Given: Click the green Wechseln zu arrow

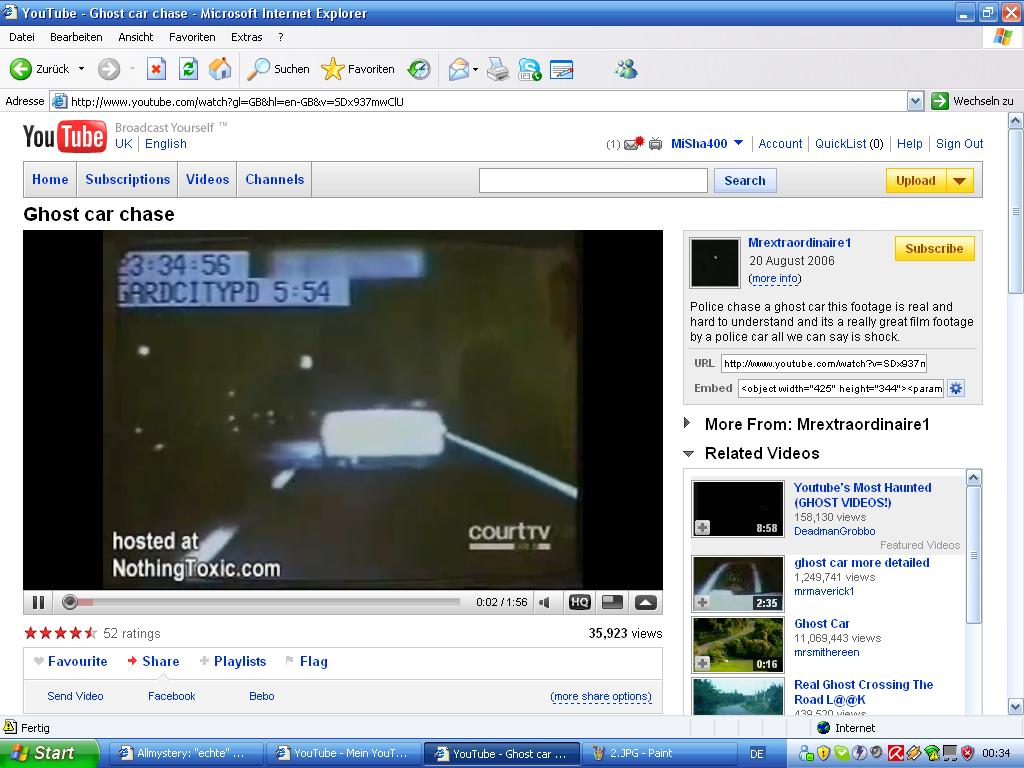Looking at the screenshot, I should click(x=940, y=101).
